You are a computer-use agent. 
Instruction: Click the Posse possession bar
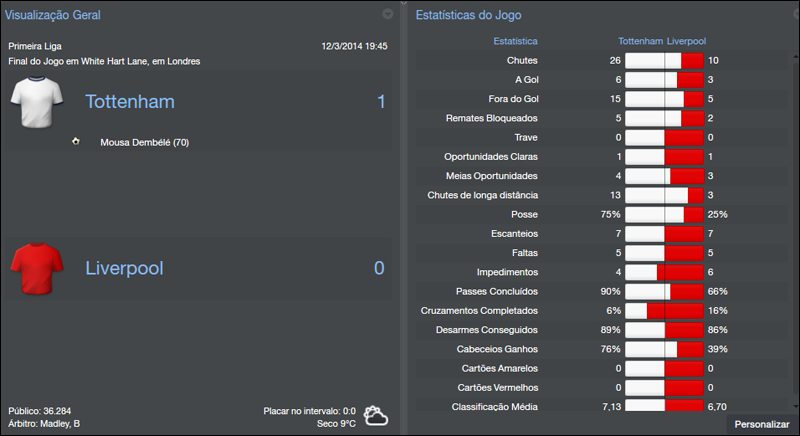coord(664,214)
